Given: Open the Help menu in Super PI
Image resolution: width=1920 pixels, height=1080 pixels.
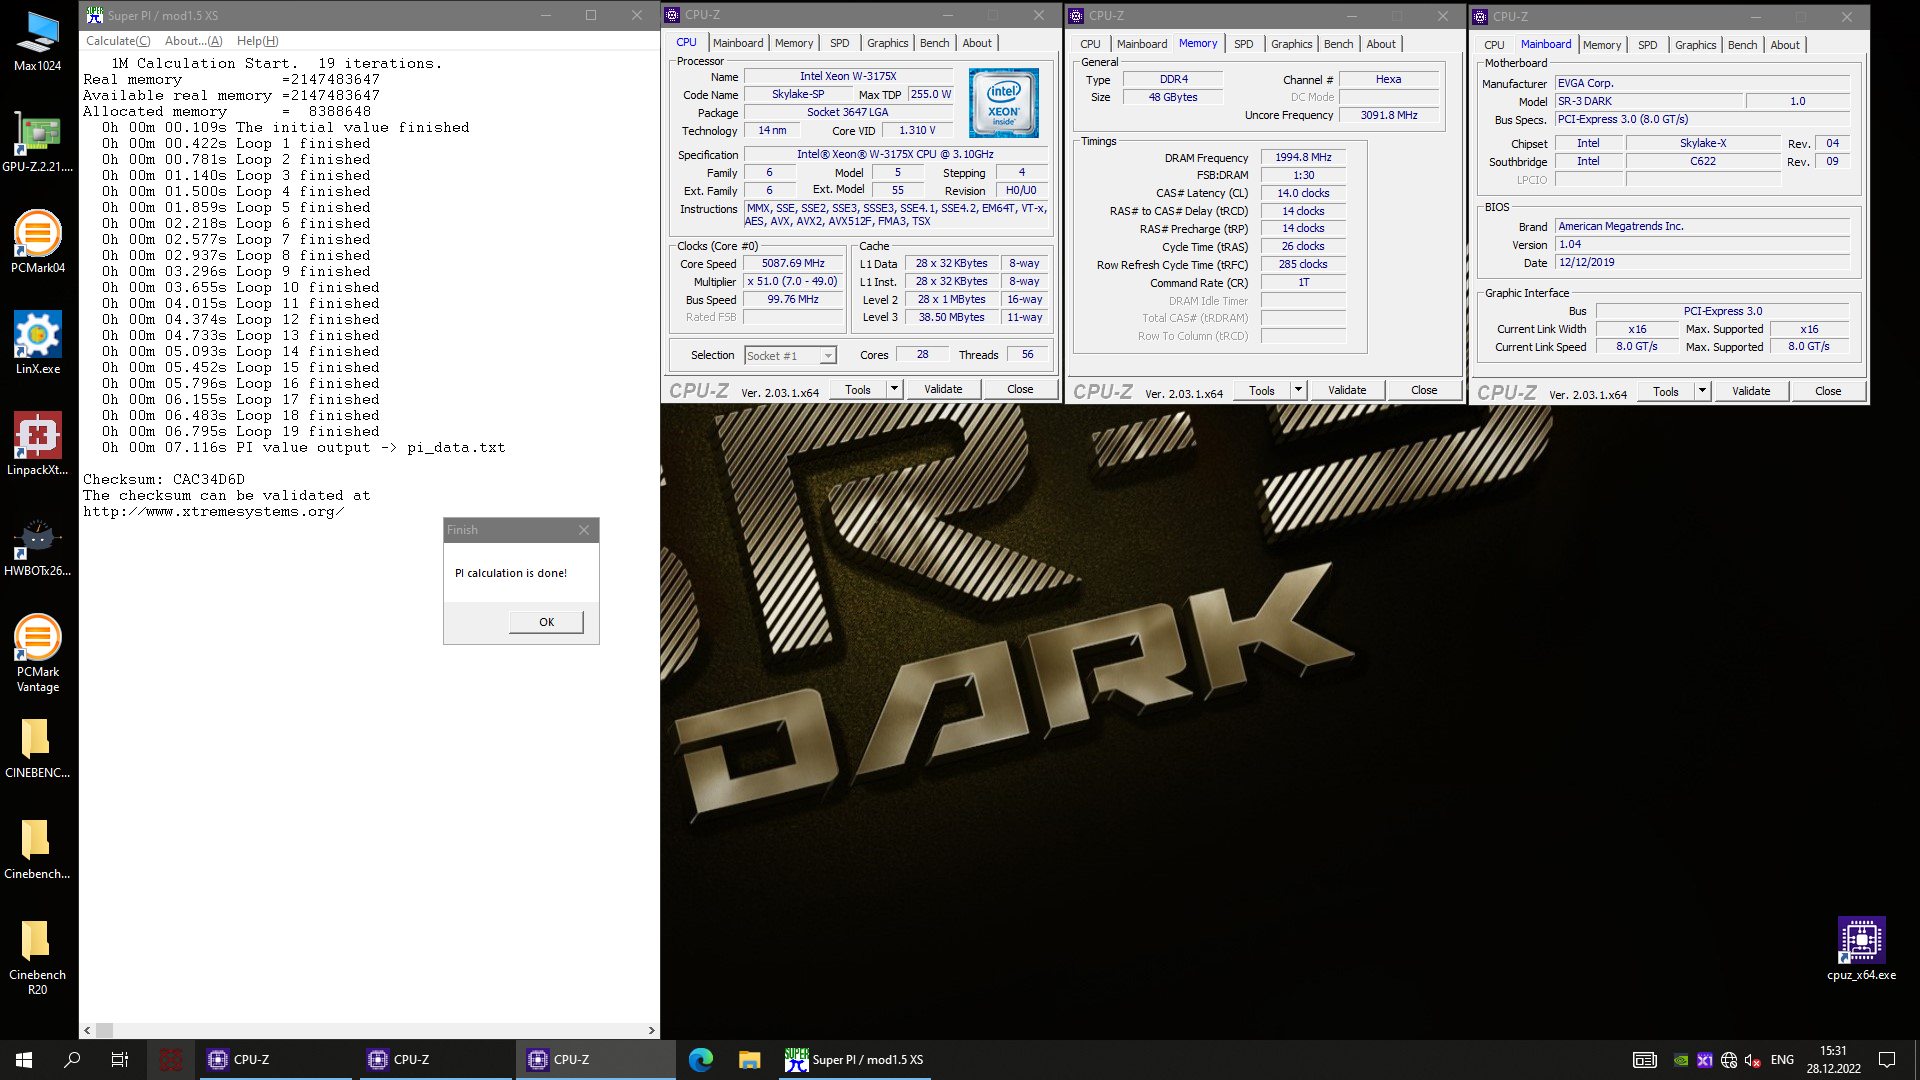Looking at the screenshot, I should click(257, 41).
